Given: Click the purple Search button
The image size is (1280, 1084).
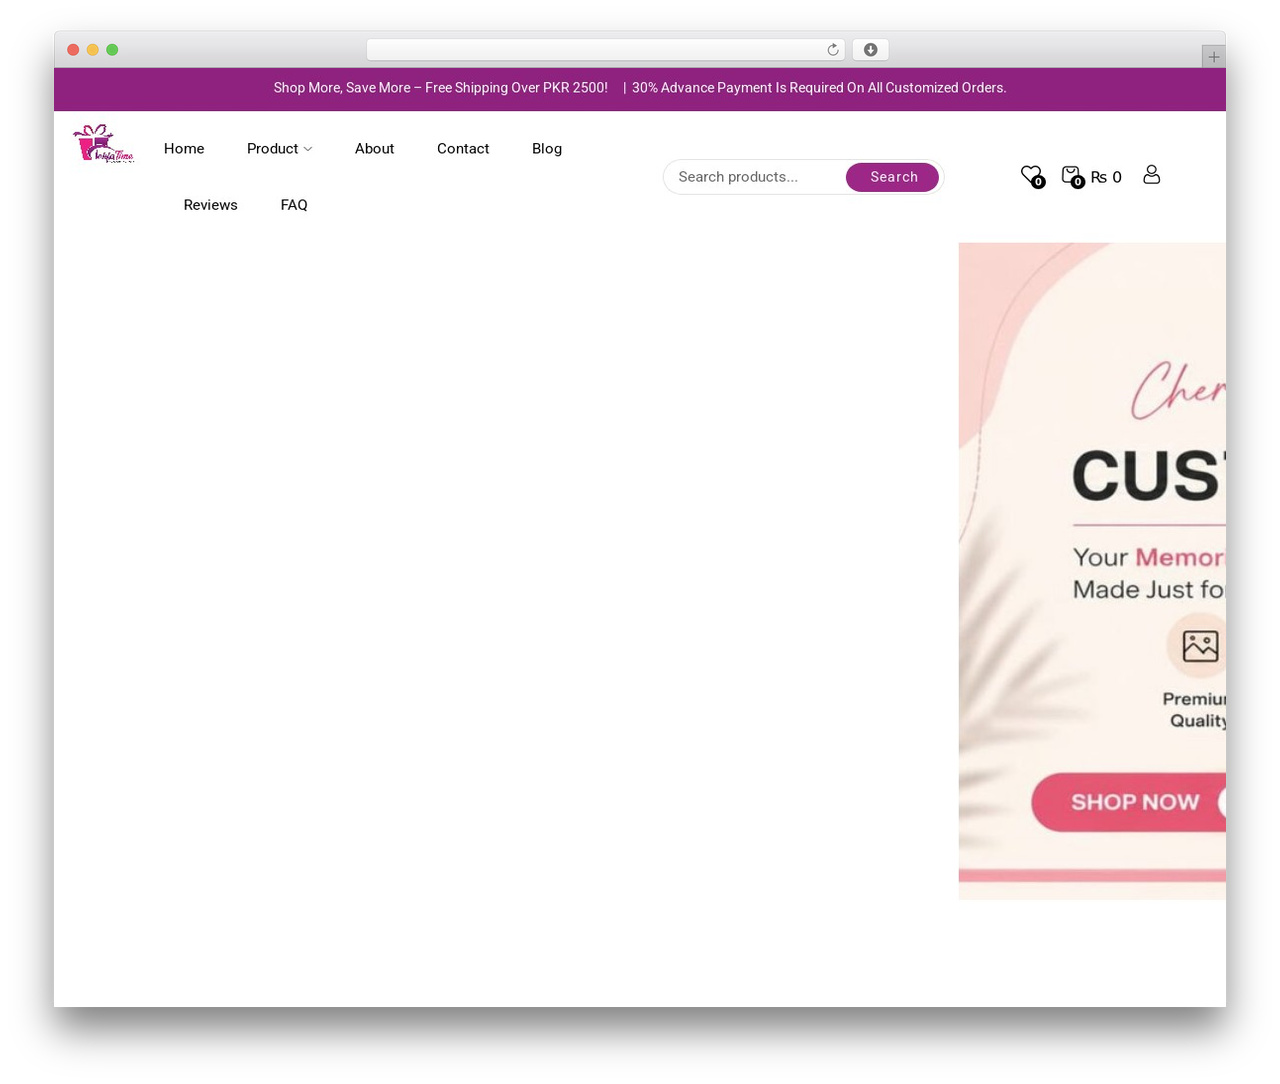Looking at the screenshot, I should [892, 177].
